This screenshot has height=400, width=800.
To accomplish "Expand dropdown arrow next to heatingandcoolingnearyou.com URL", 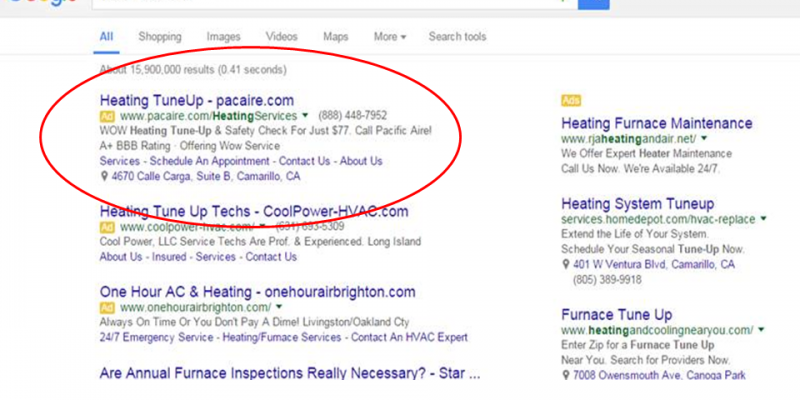I will pos(763,330).
